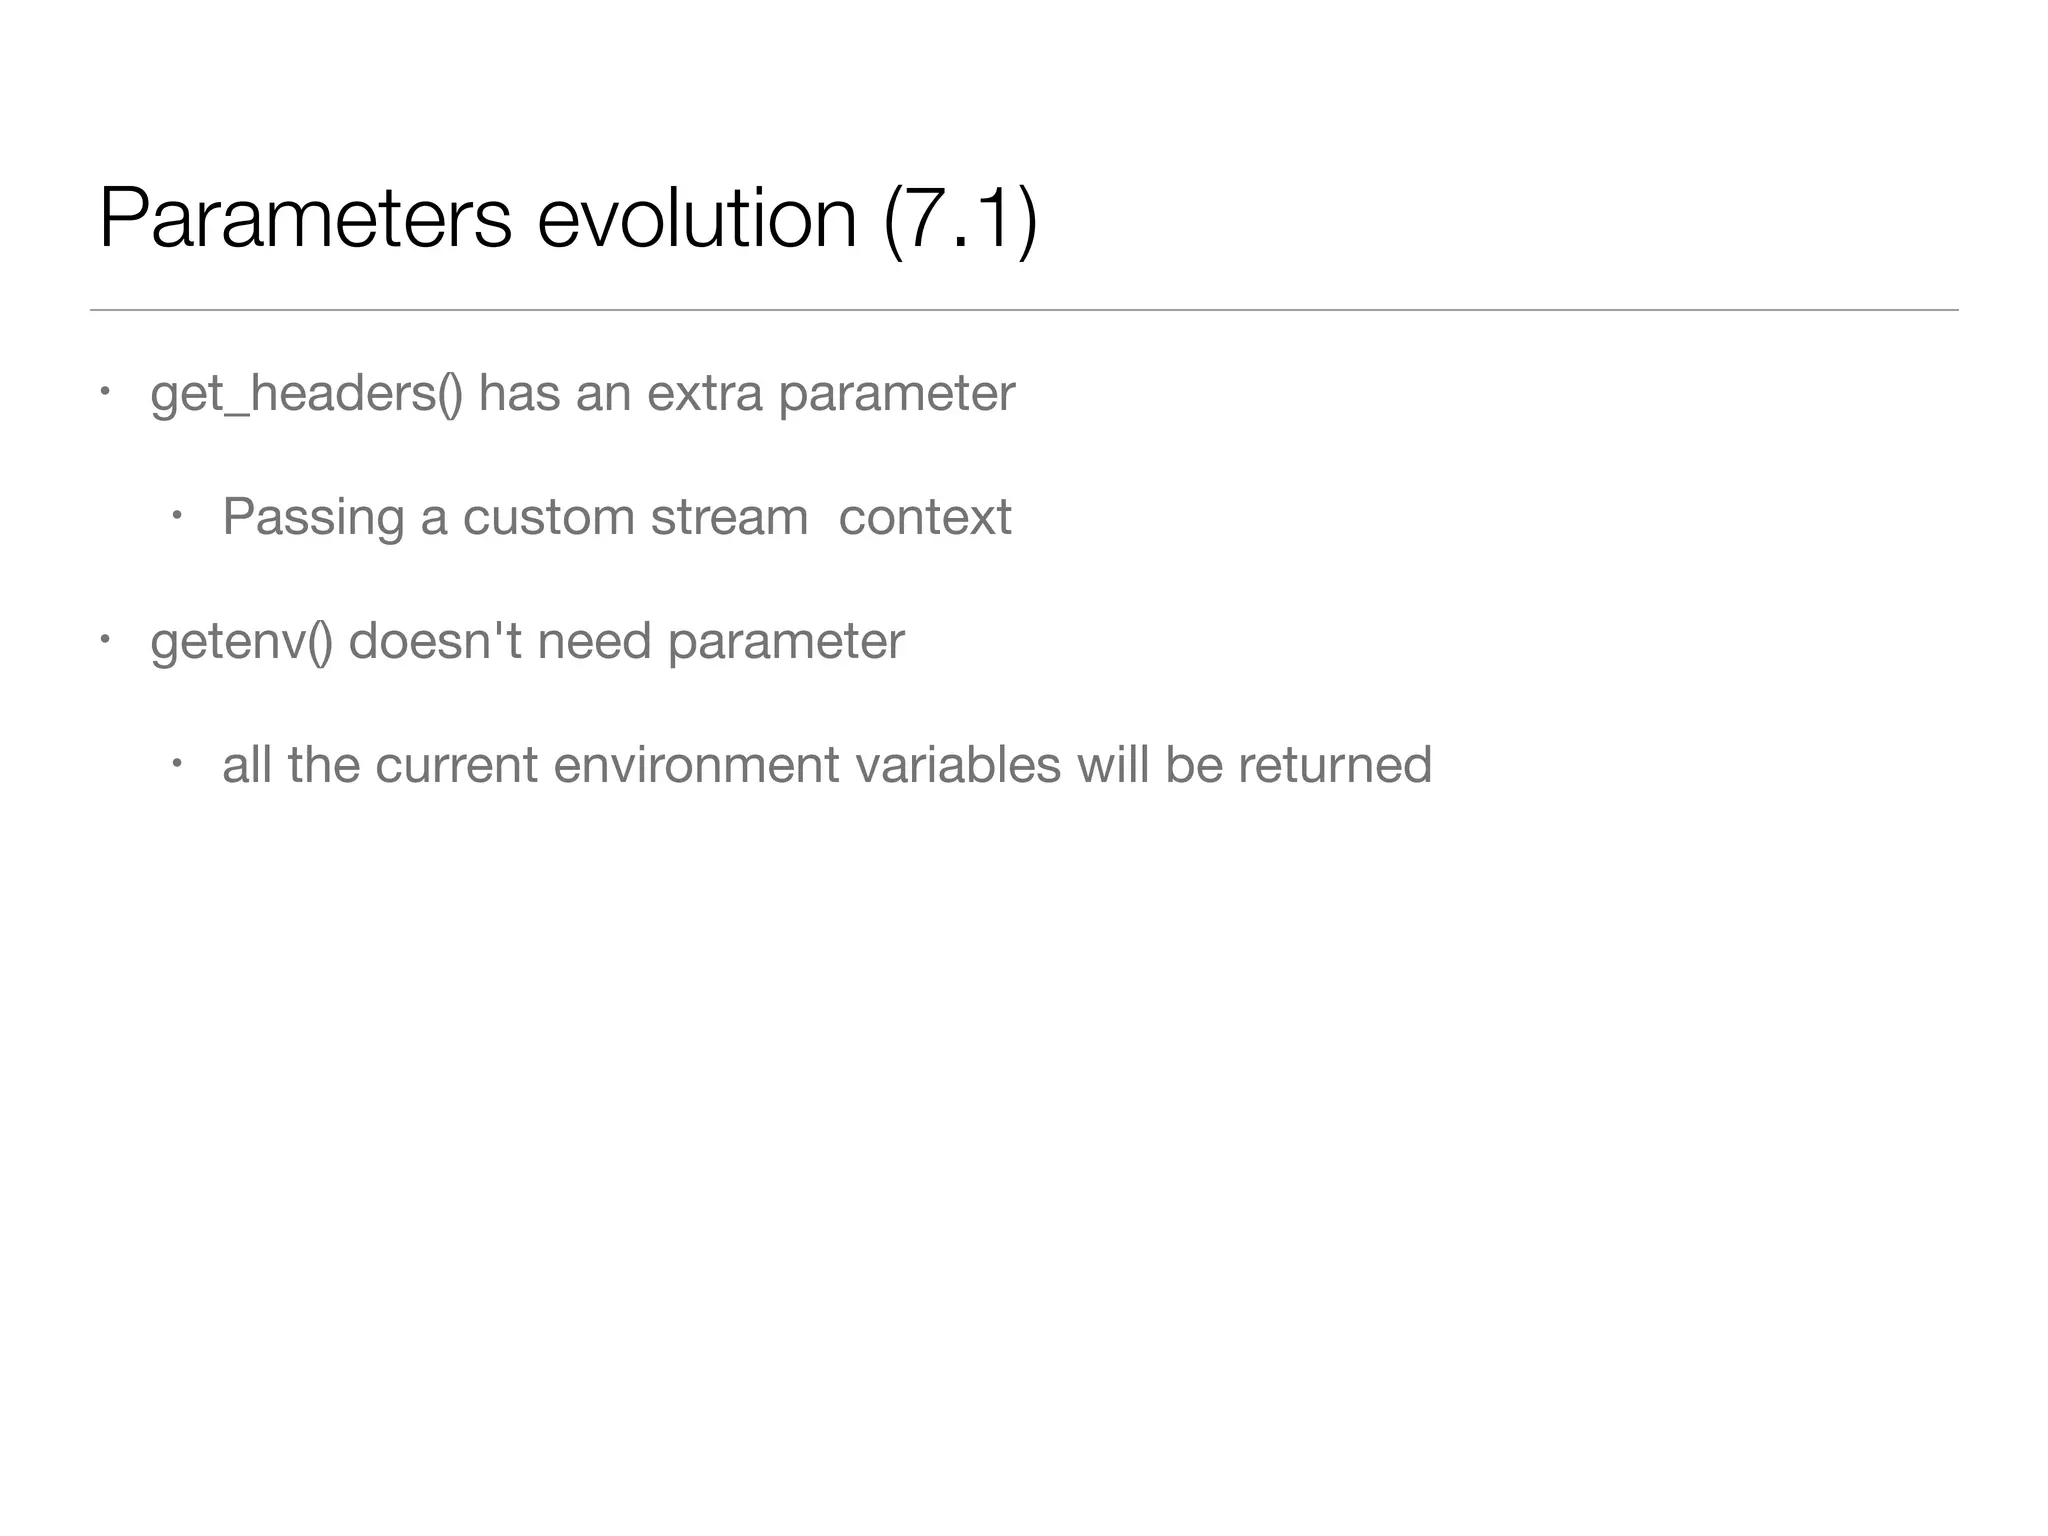Click the word "context" in the sub-bullet
The height and width of the screenshot is (1536, 2048).
[925, 518]
